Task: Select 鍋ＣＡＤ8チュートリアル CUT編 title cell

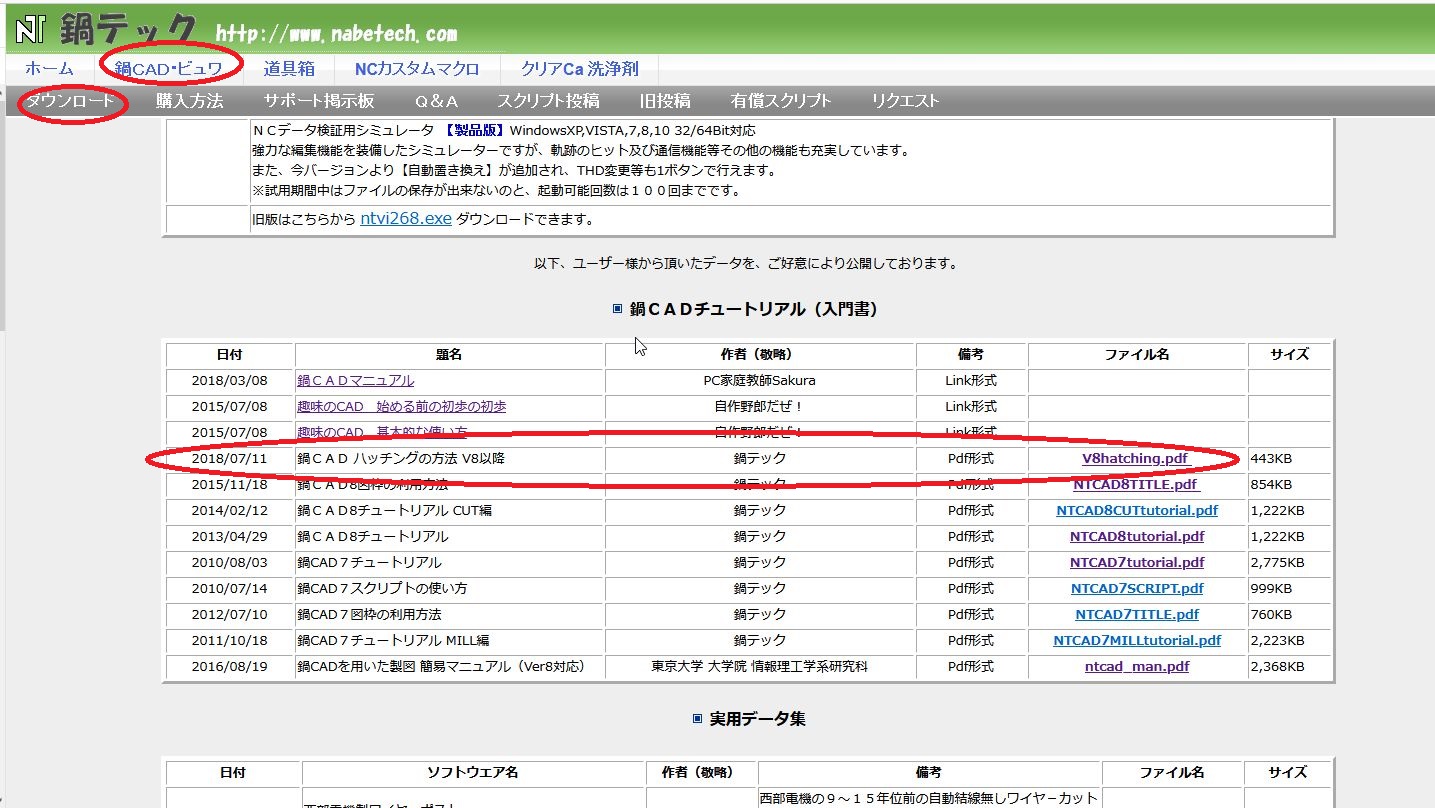Action: (x=450, y=511)
